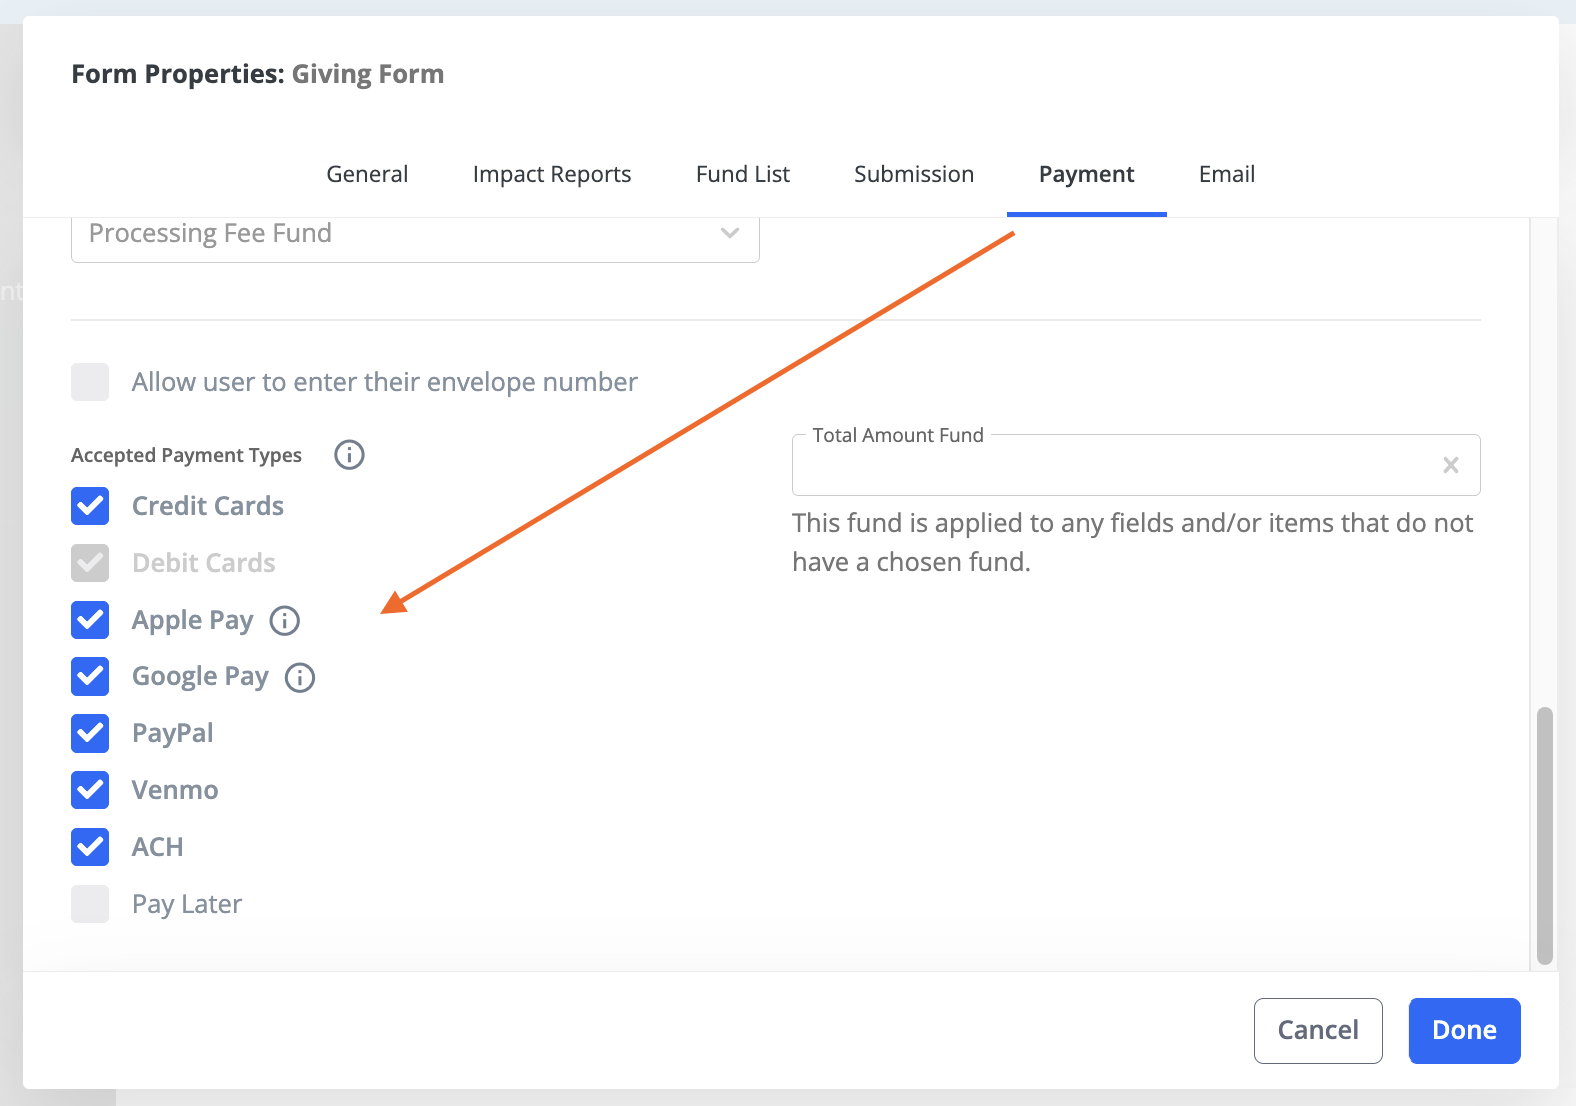
Task: Toggle the Venmo checkbox
Action: click(90, 790)
